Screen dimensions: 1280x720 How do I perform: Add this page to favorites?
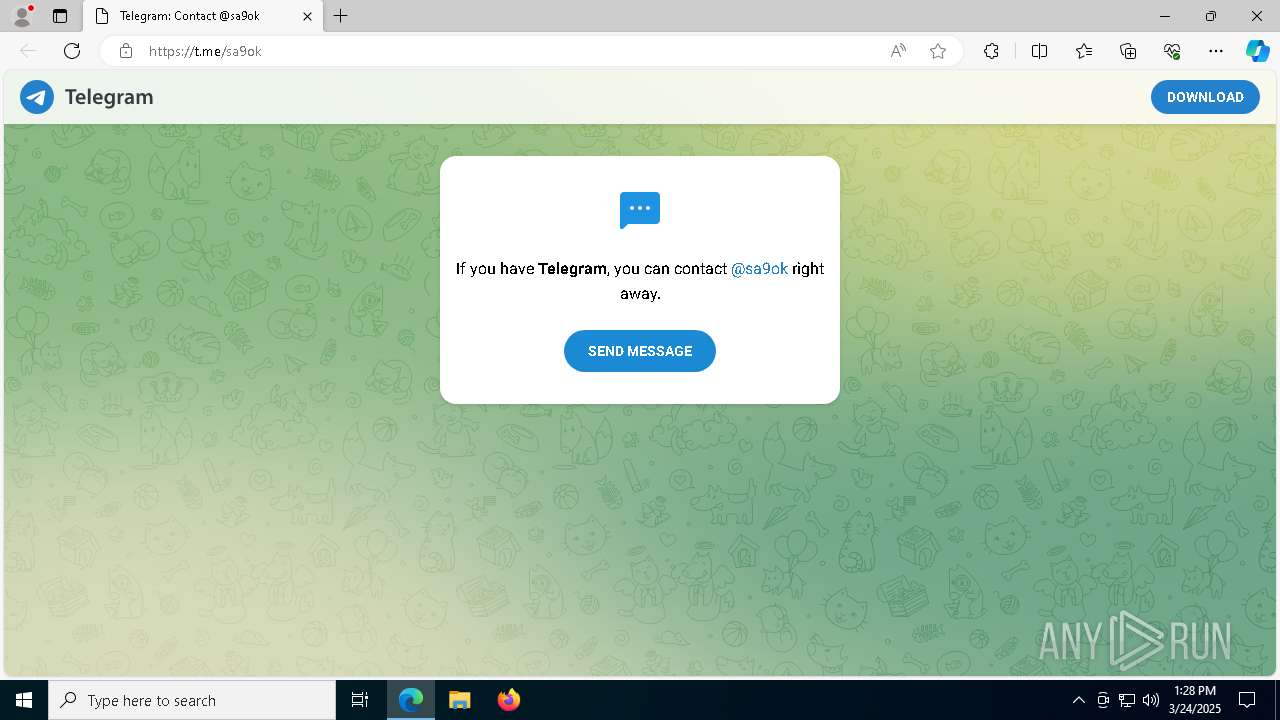click(938, 51)
